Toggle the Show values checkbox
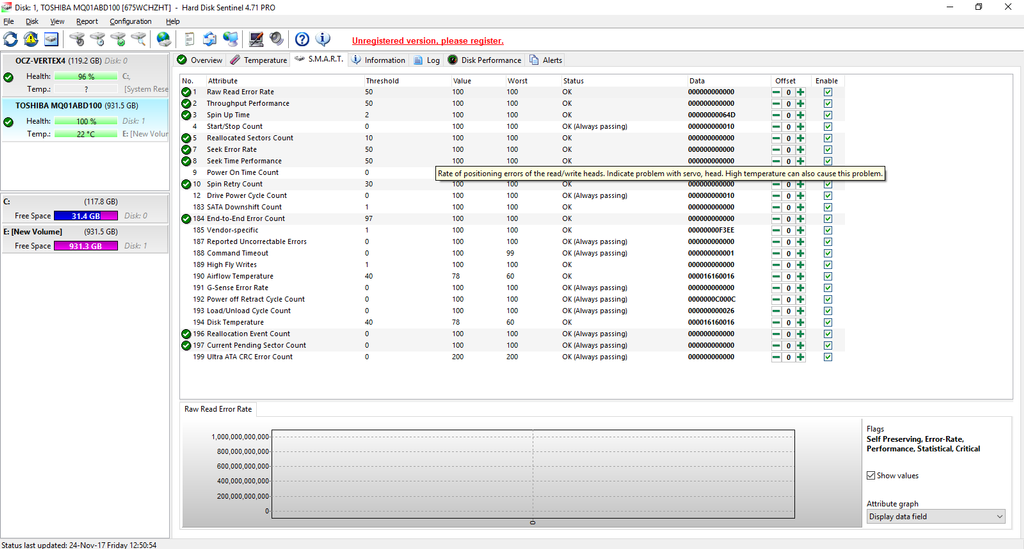 [871, 476]
